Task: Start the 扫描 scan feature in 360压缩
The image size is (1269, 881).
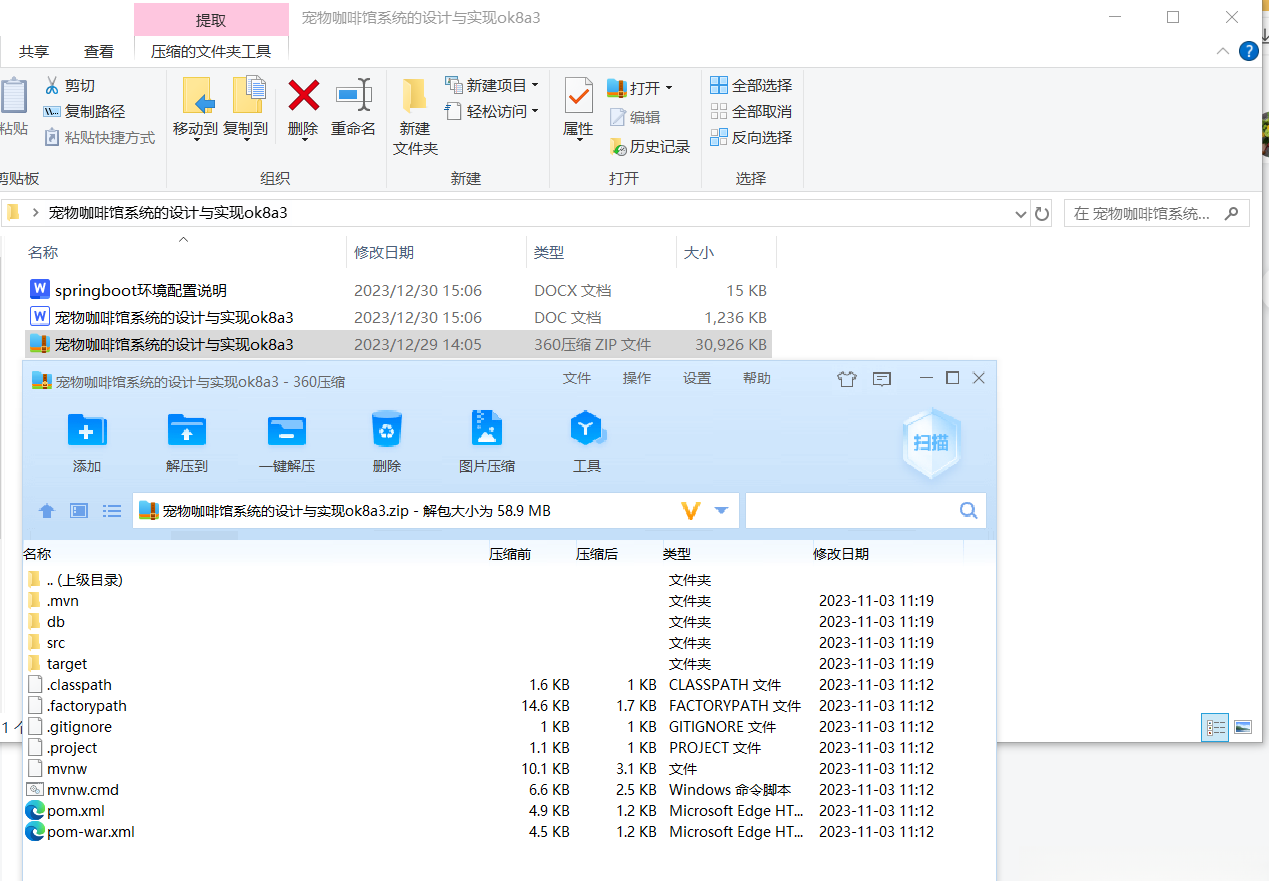Action: tap(931, 440)
